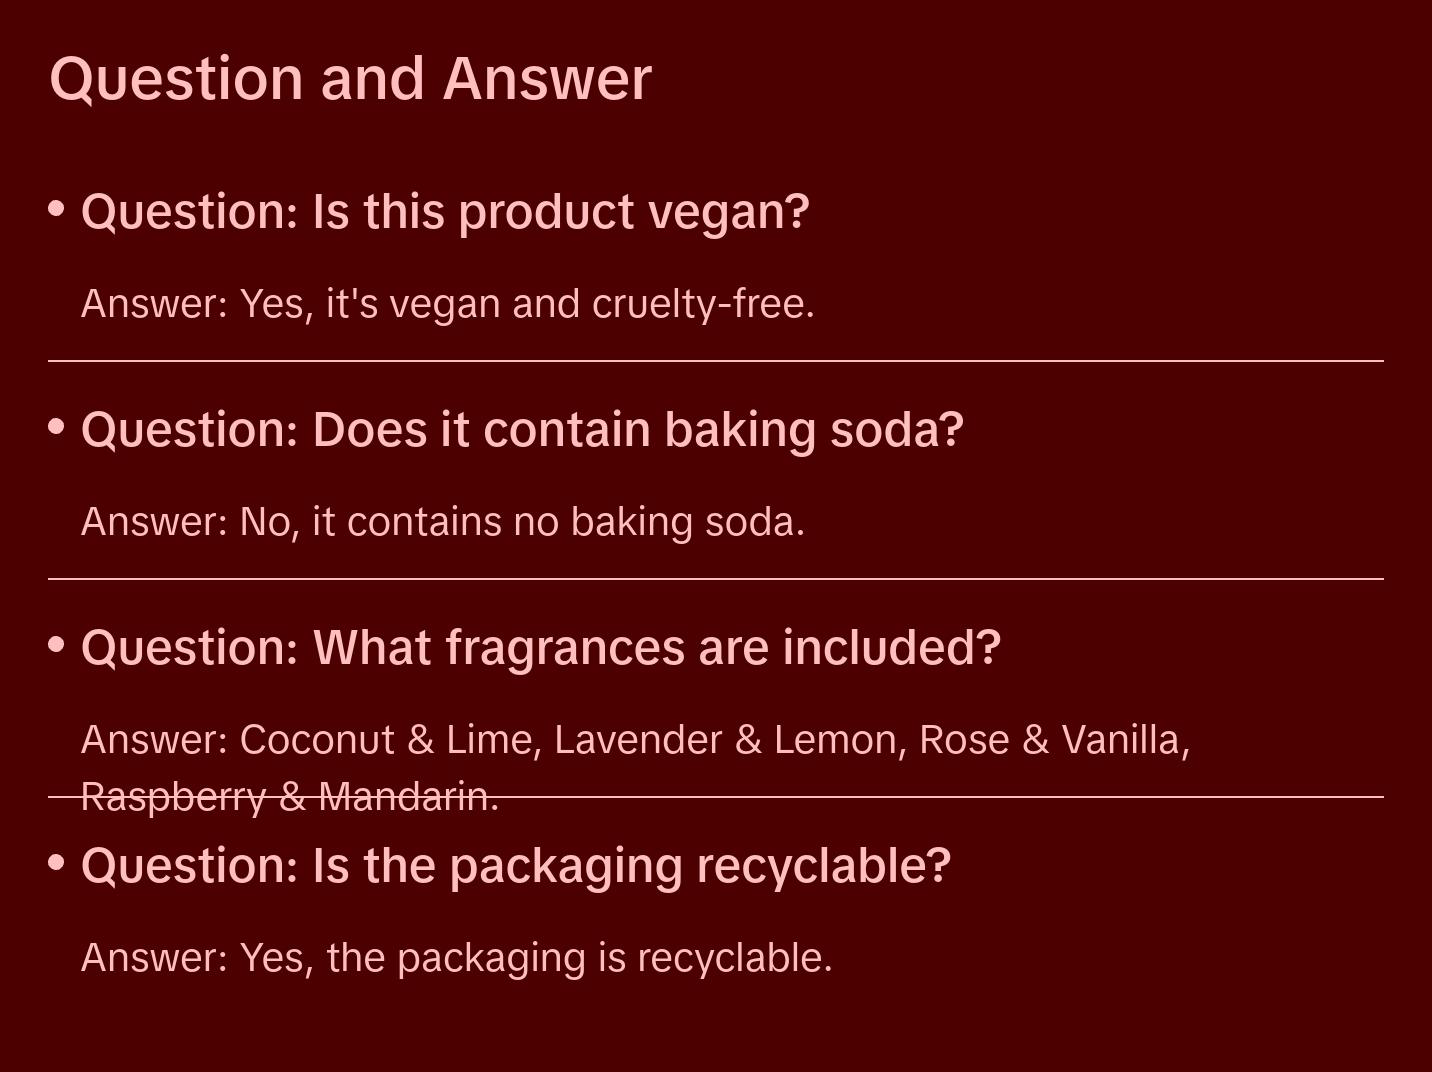The width and height of the screenshot is (1432, 1072).
Task: Click "Lavender & Lemon" in the fragrances answer
Action: click(x=728, y=740)
